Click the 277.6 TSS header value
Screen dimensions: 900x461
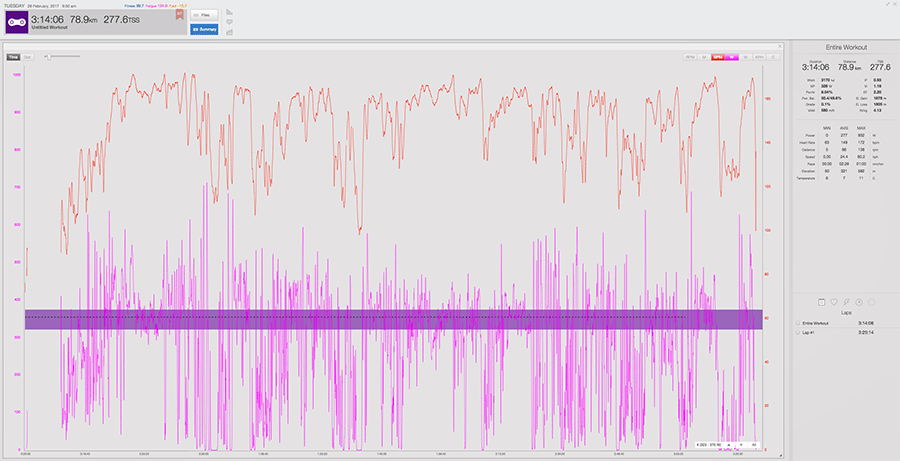121,20
